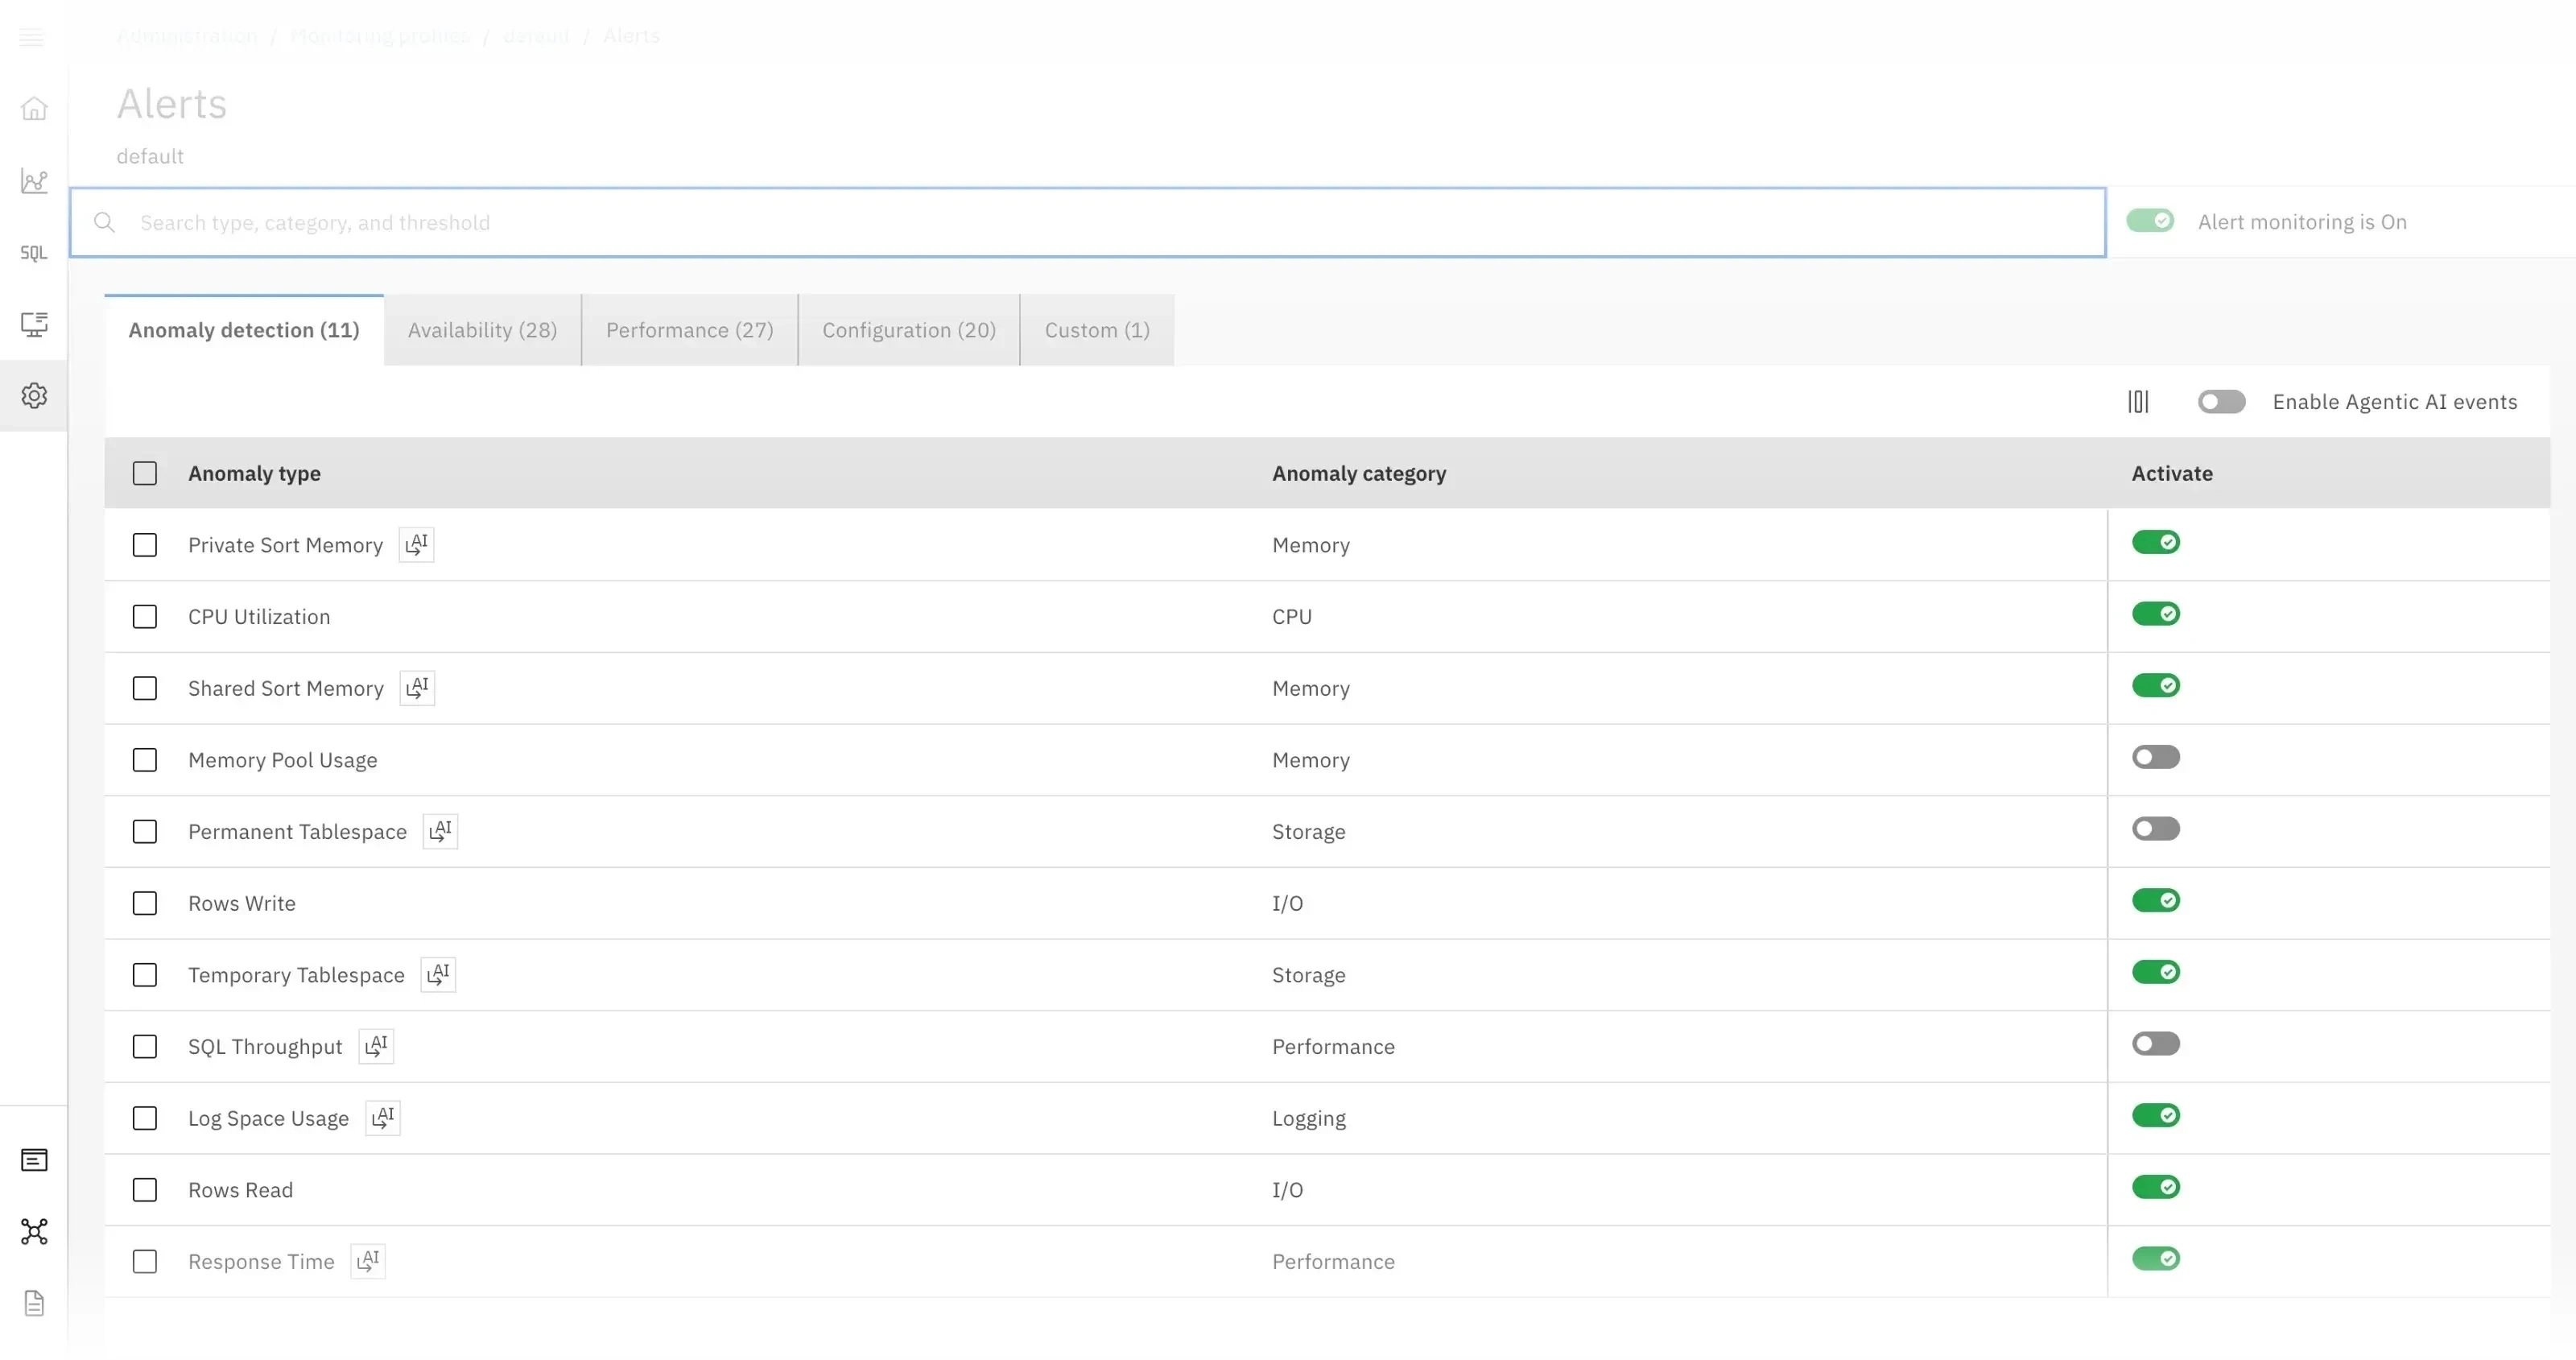Check the Memory Pool Usage row
Viewport: 2576px width, 1360px height.
pos(145,760)
